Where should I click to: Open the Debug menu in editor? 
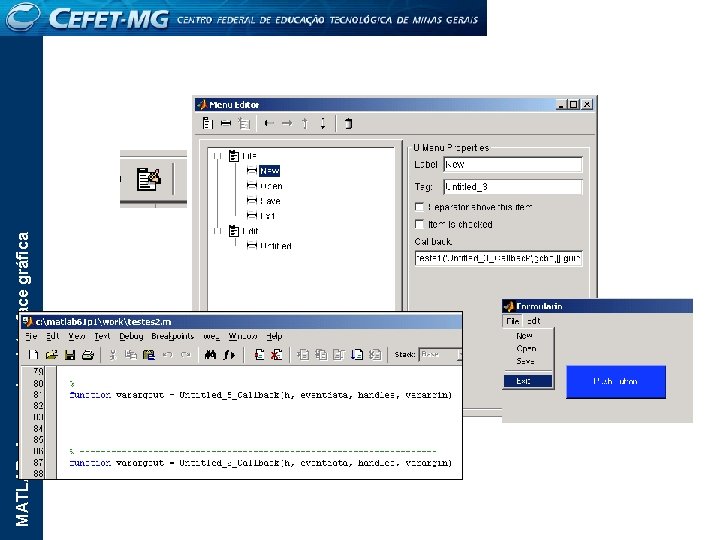click(x=131, y=336)
